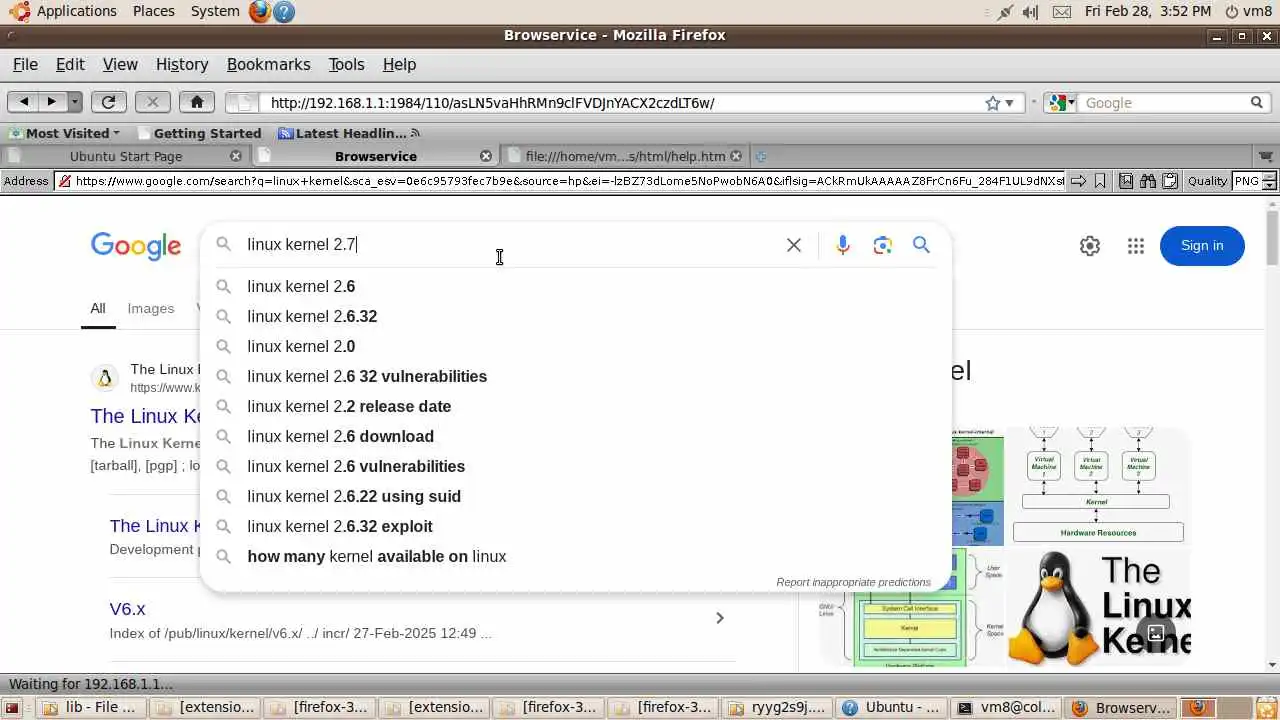Open the V6.x search result link
The image size is (1280, 720).
click(127, 609)
